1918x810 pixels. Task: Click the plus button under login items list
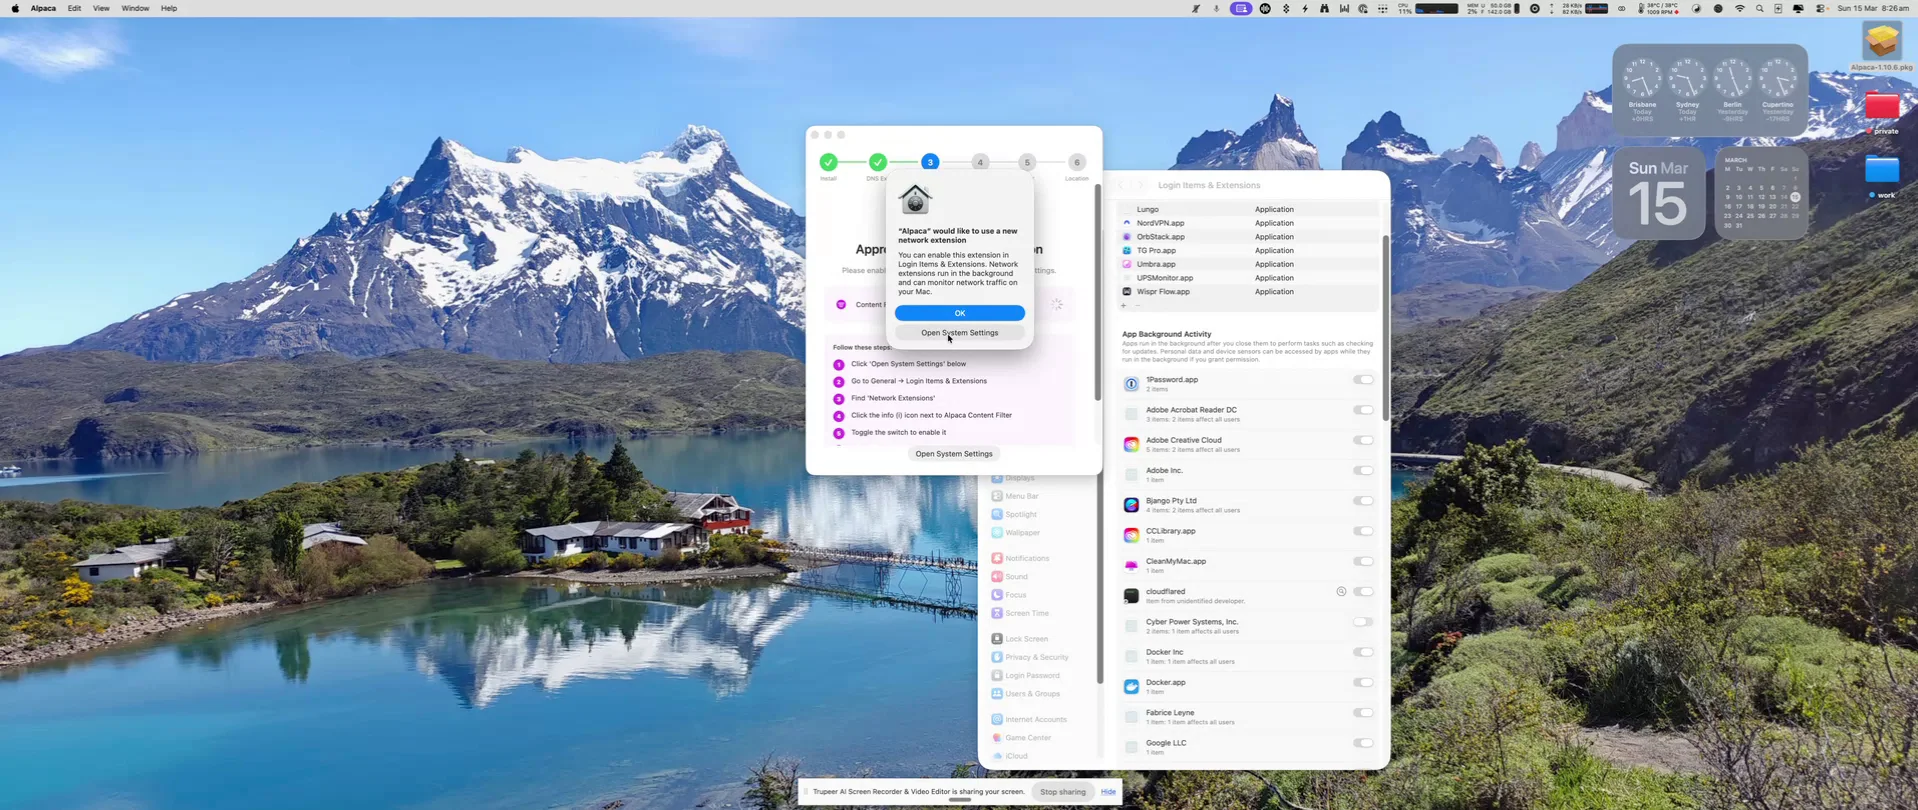pos(1124,305)
